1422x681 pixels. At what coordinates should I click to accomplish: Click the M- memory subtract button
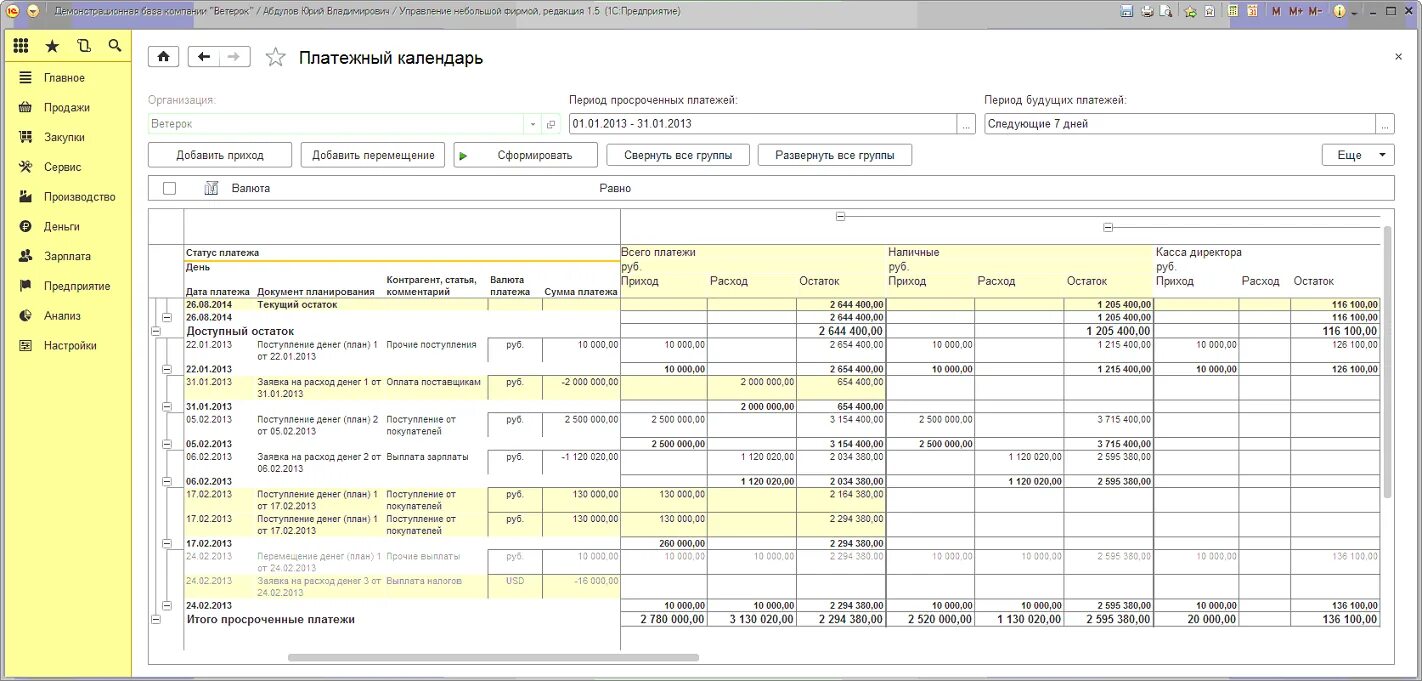click(1316, 11)
